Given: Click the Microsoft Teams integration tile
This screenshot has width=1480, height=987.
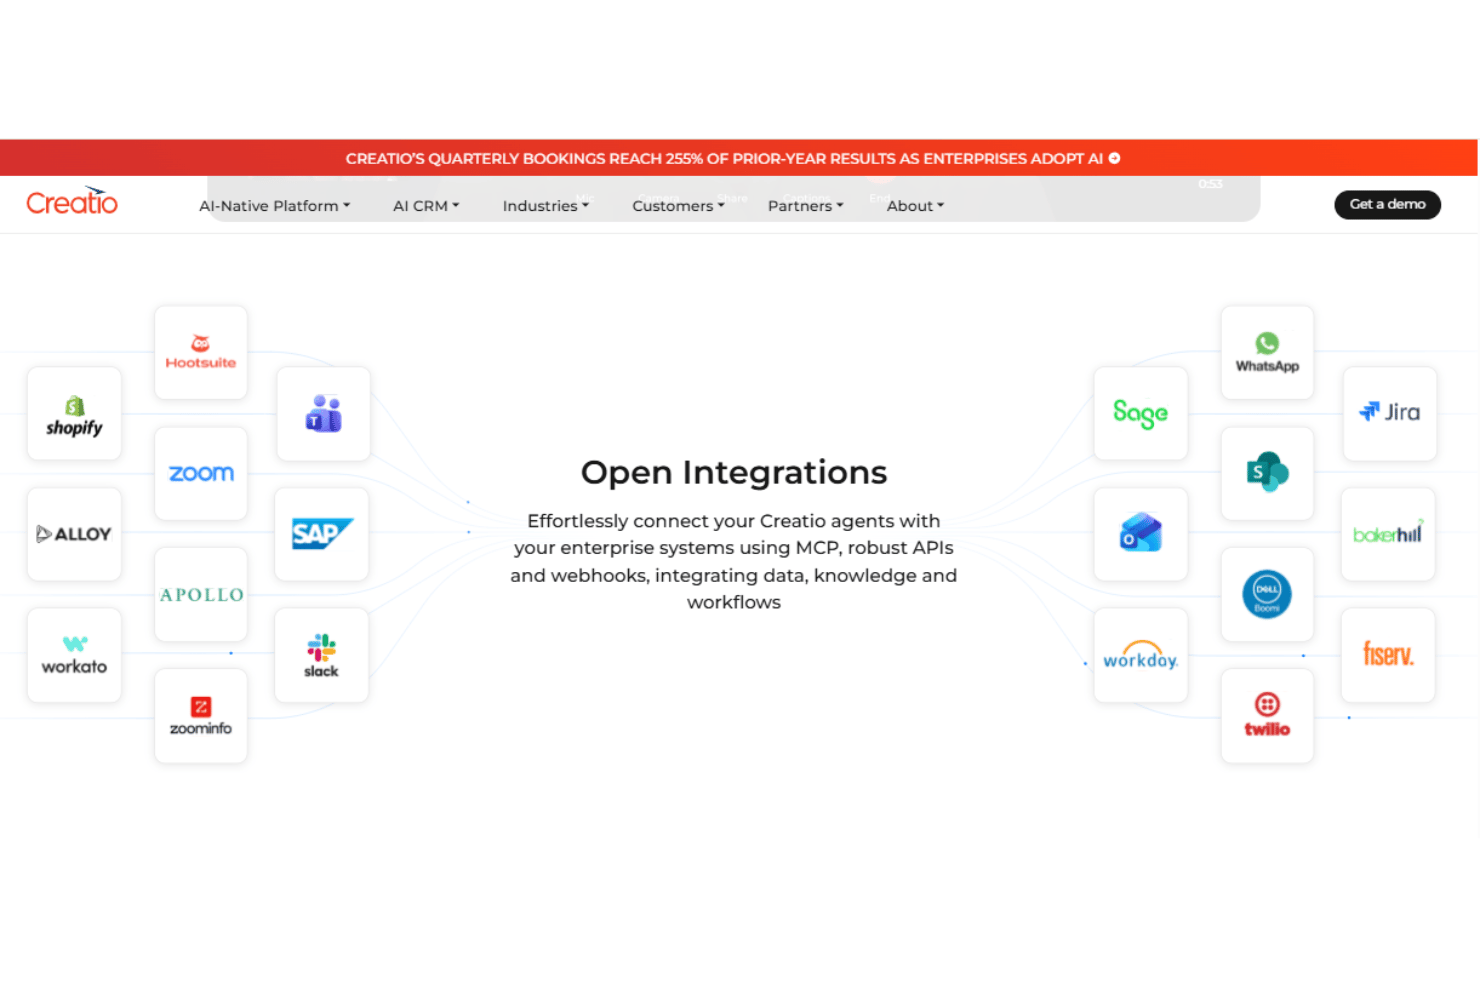Looking at the screenshot, I should [x=323, y=414].
